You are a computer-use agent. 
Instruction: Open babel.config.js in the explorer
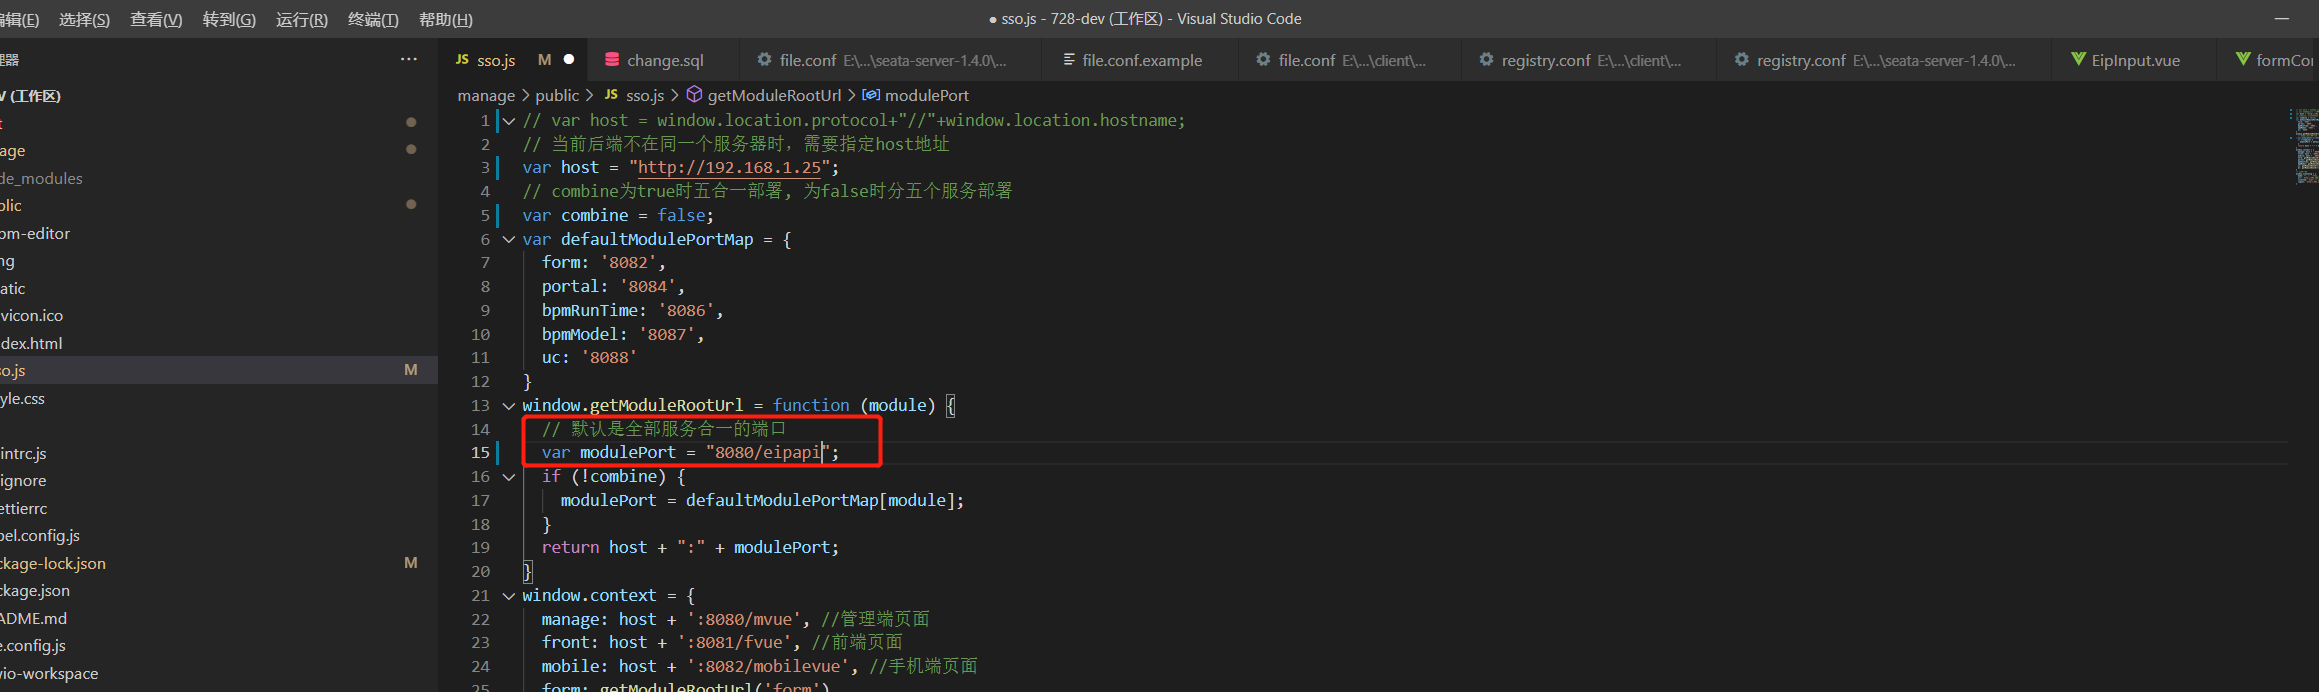tap(219, 535)
